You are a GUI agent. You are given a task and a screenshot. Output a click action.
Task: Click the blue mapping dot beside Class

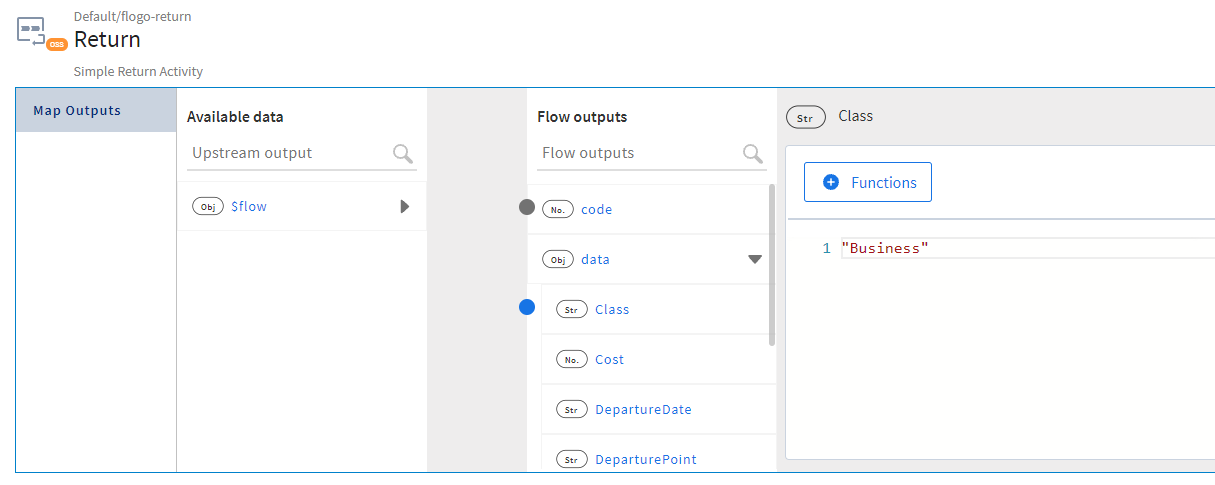(x=527, y=308)
